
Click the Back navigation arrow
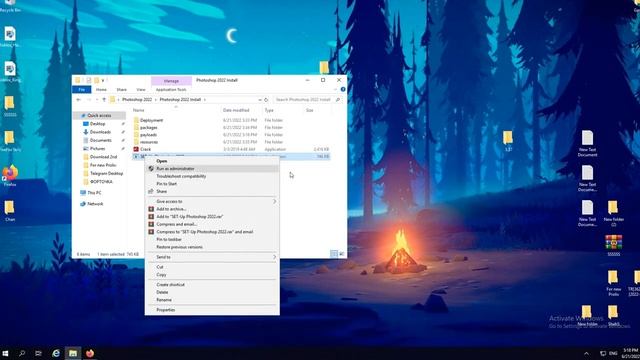pos(78,100)
